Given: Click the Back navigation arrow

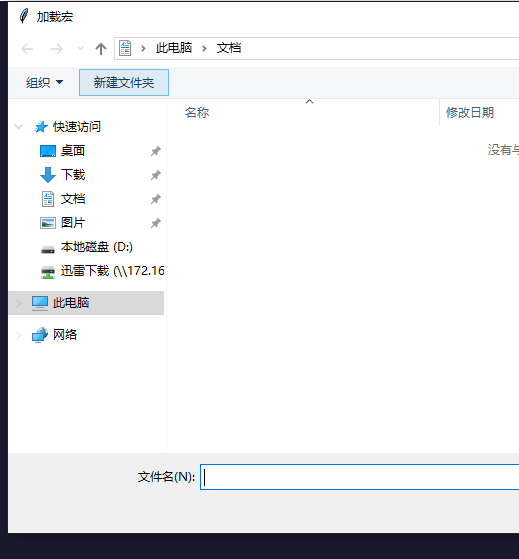Looking at the screenshot, I should 27,49.
